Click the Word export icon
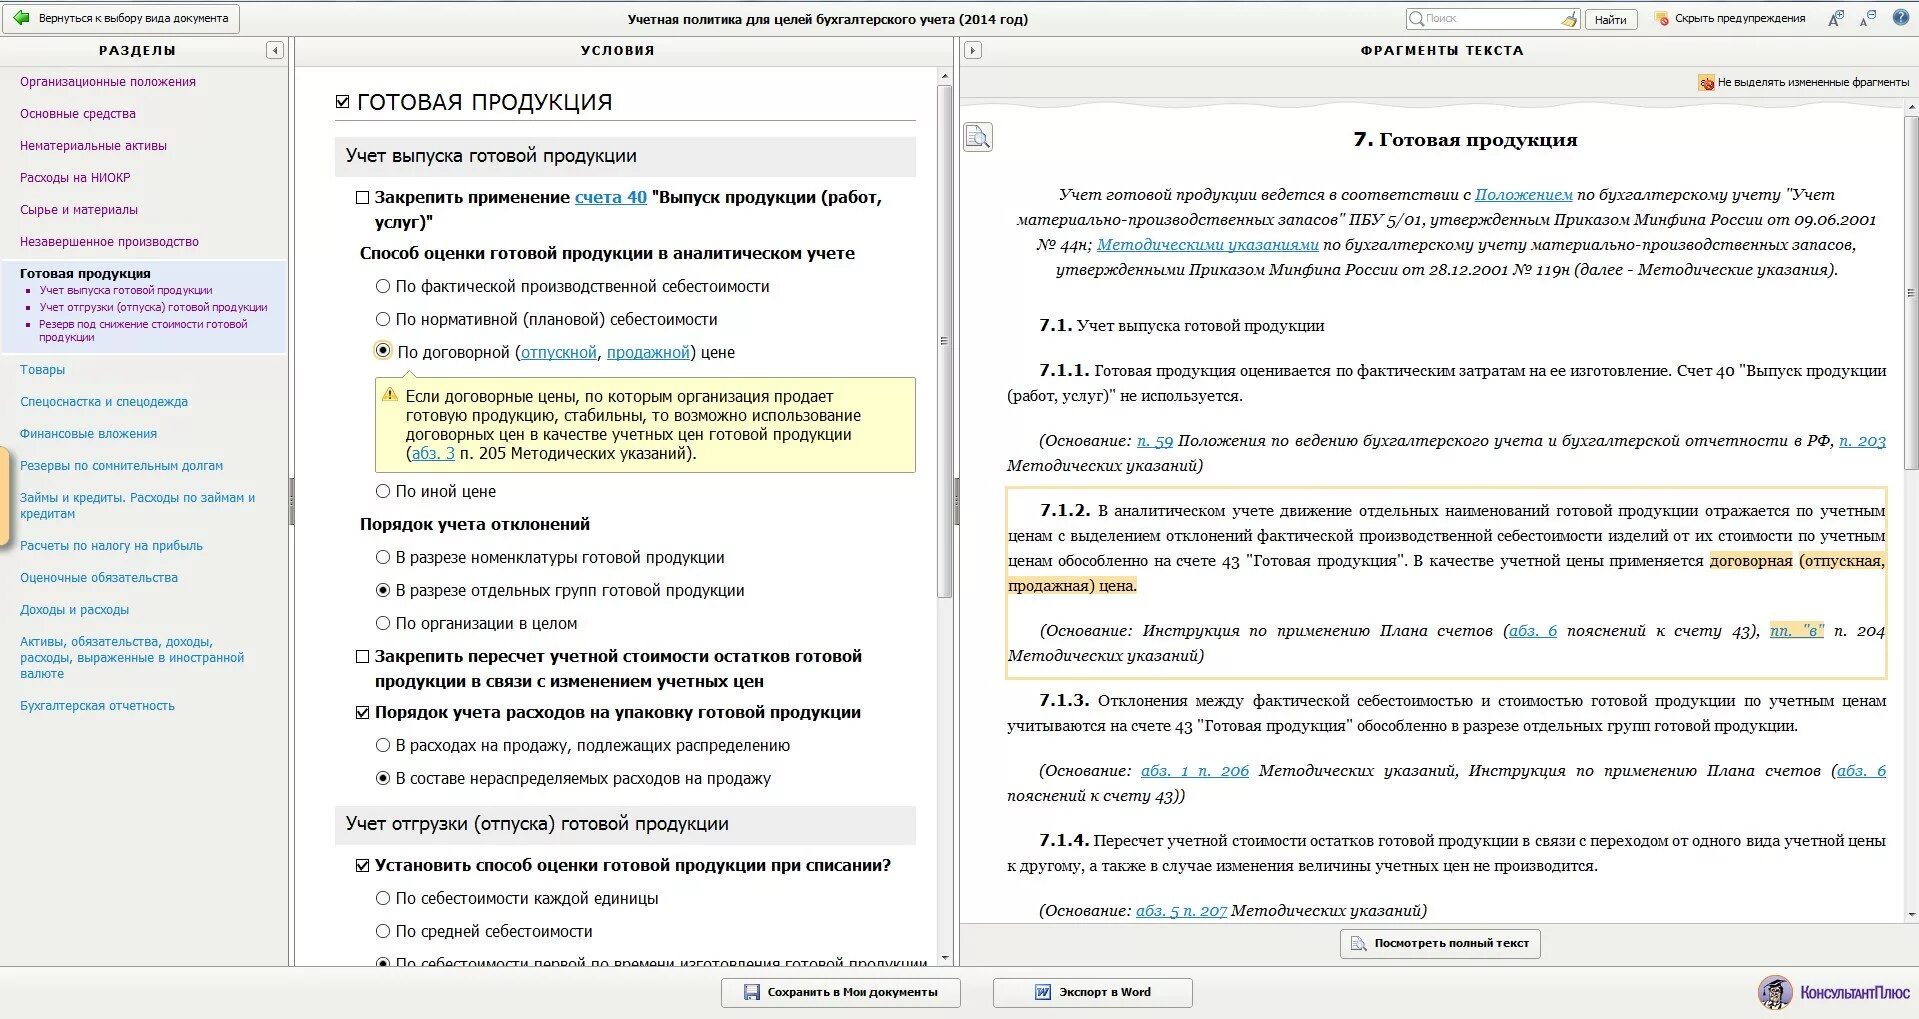Image resolution: width=1919 pixels, height=1019 pixels. (x=1043, y=992)
